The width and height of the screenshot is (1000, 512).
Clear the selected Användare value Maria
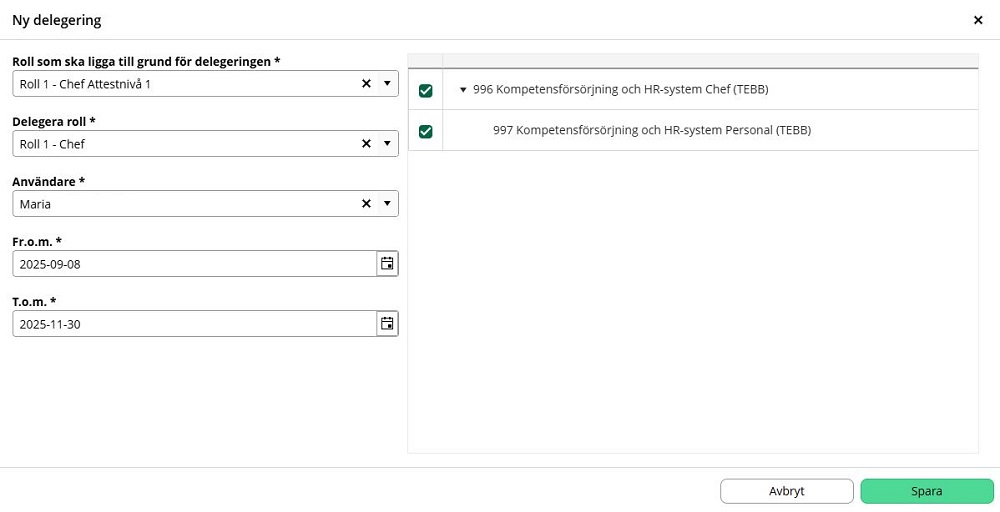coord(366,204)
